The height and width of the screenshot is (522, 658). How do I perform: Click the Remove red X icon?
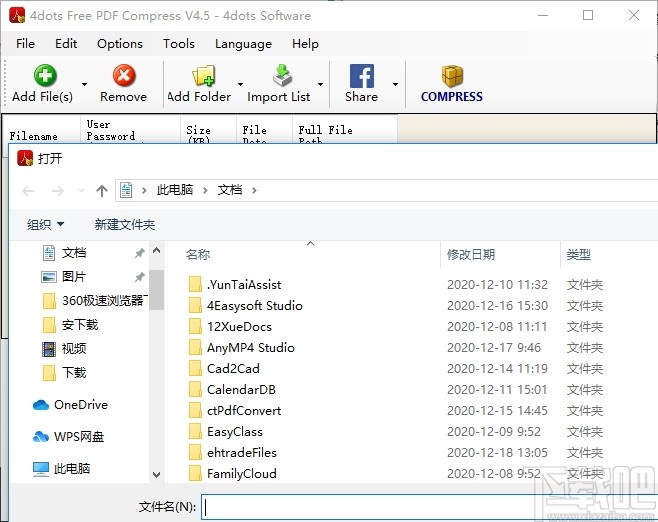pyautogui.click(x=124, y=76)
